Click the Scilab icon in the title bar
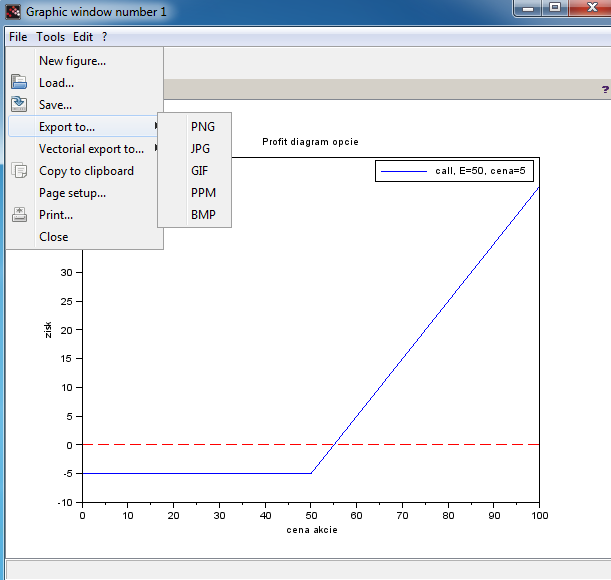Viewport: 611px width, 580px height. pos(13,12)
